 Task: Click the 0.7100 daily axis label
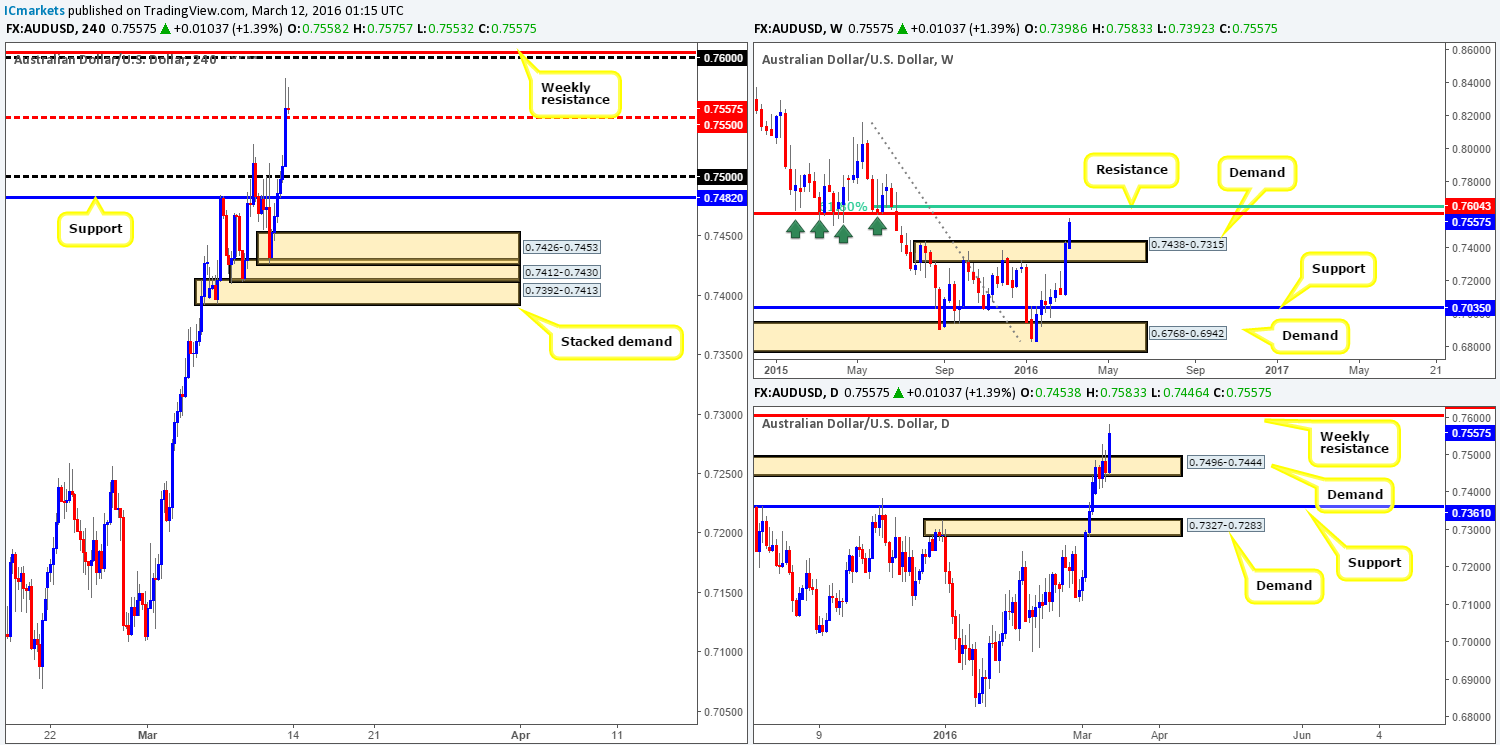point(1469,605)
